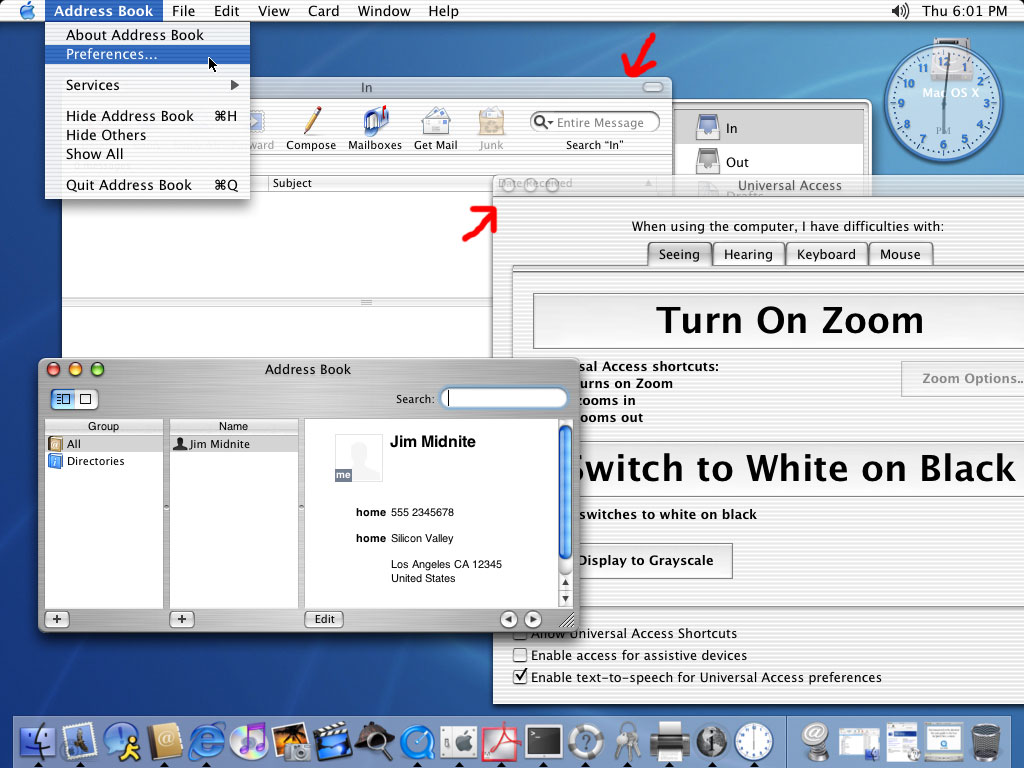Open the Apple menu
The width and height of the screenshot is (1024, 768).
(x=27, y=10)
